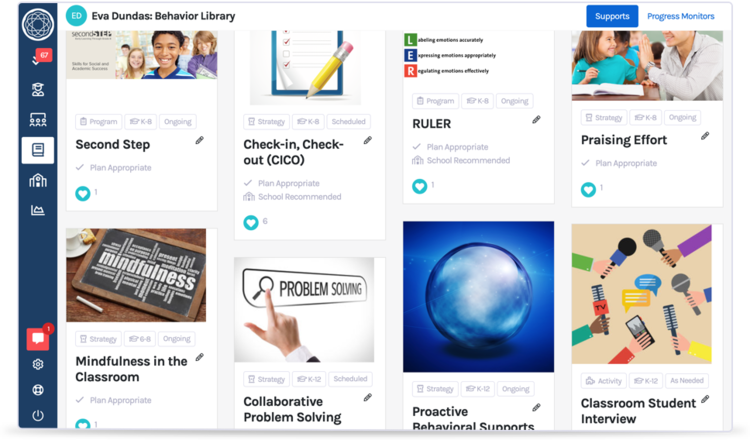Toggle the heart favorite on RULER card

(x=419, y=186)
